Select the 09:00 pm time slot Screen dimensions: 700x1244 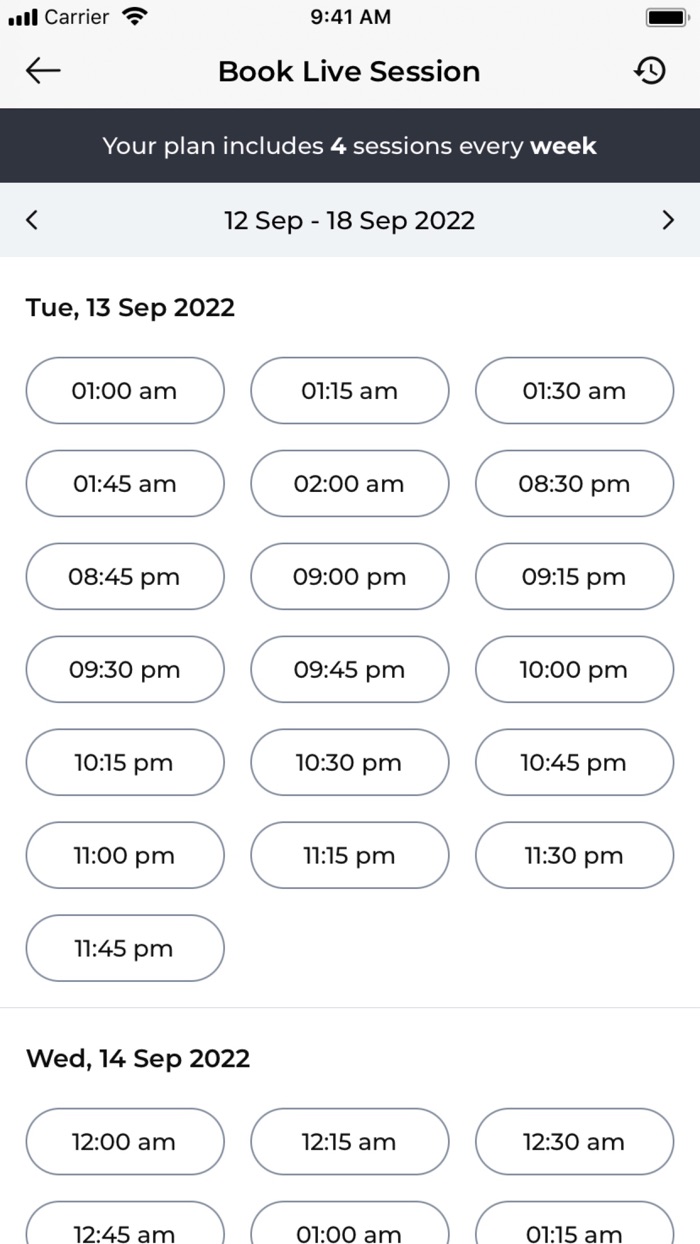pyautogui.click(x=349, y=577)
